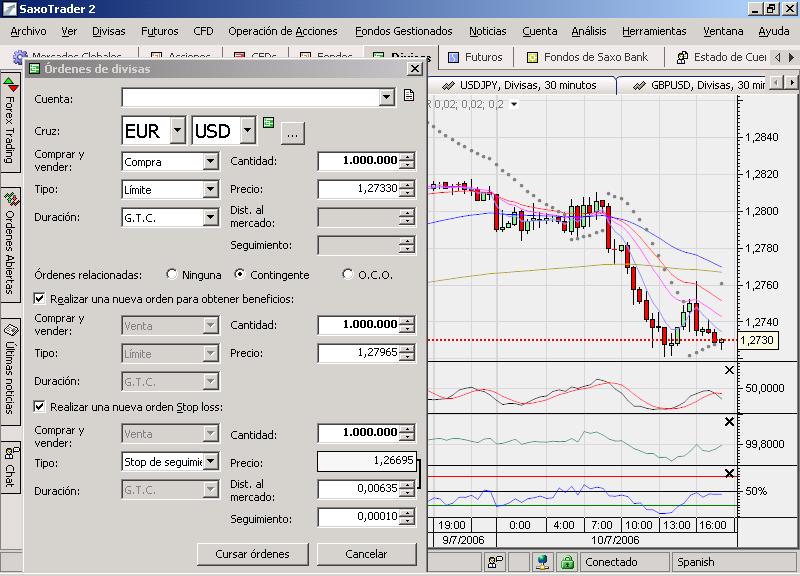
Task: Click the Precio 1,27330 field
Action: pyautogui.click(x=358, y=189)
